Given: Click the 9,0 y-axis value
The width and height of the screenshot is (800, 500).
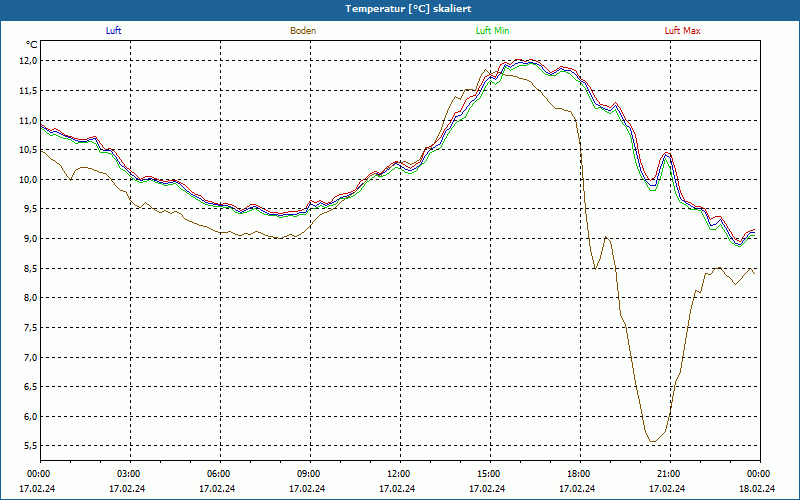Looking at the screenshot, I should click(30, 239).
